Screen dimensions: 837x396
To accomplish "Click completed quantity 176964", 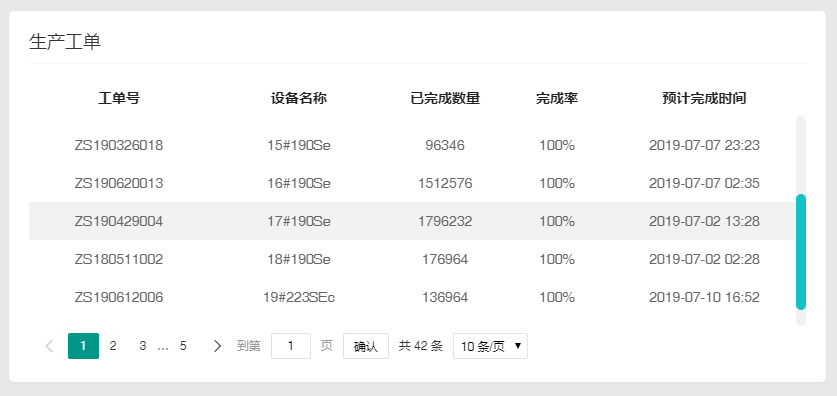I will (x=445, y=259).
